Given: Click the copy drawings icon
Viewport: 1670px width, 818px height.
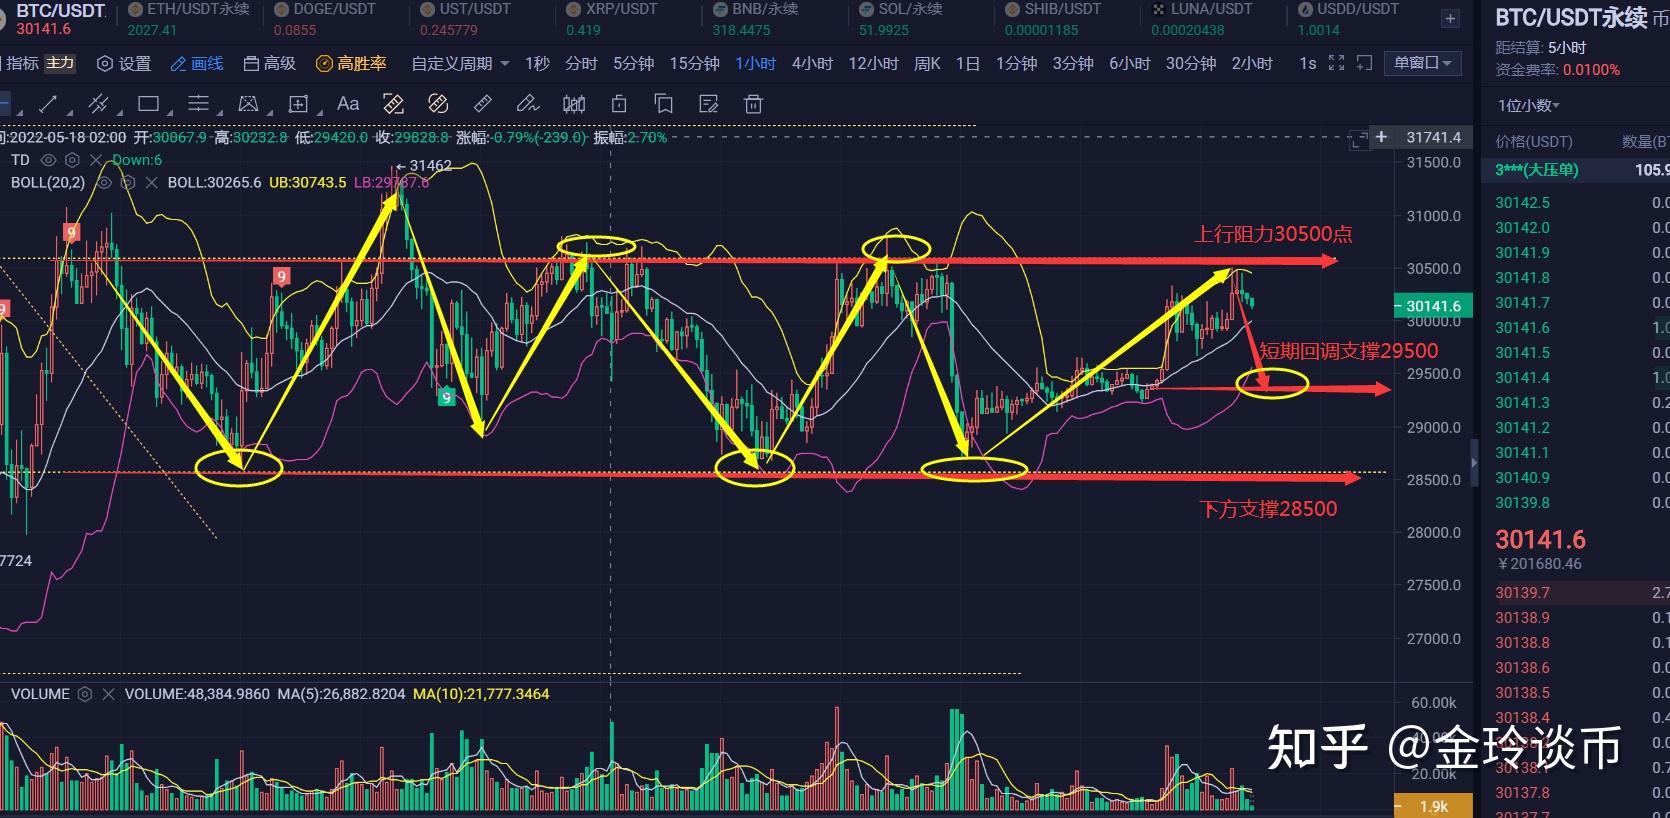Looking at the screenshot, I should click(663, 104).
